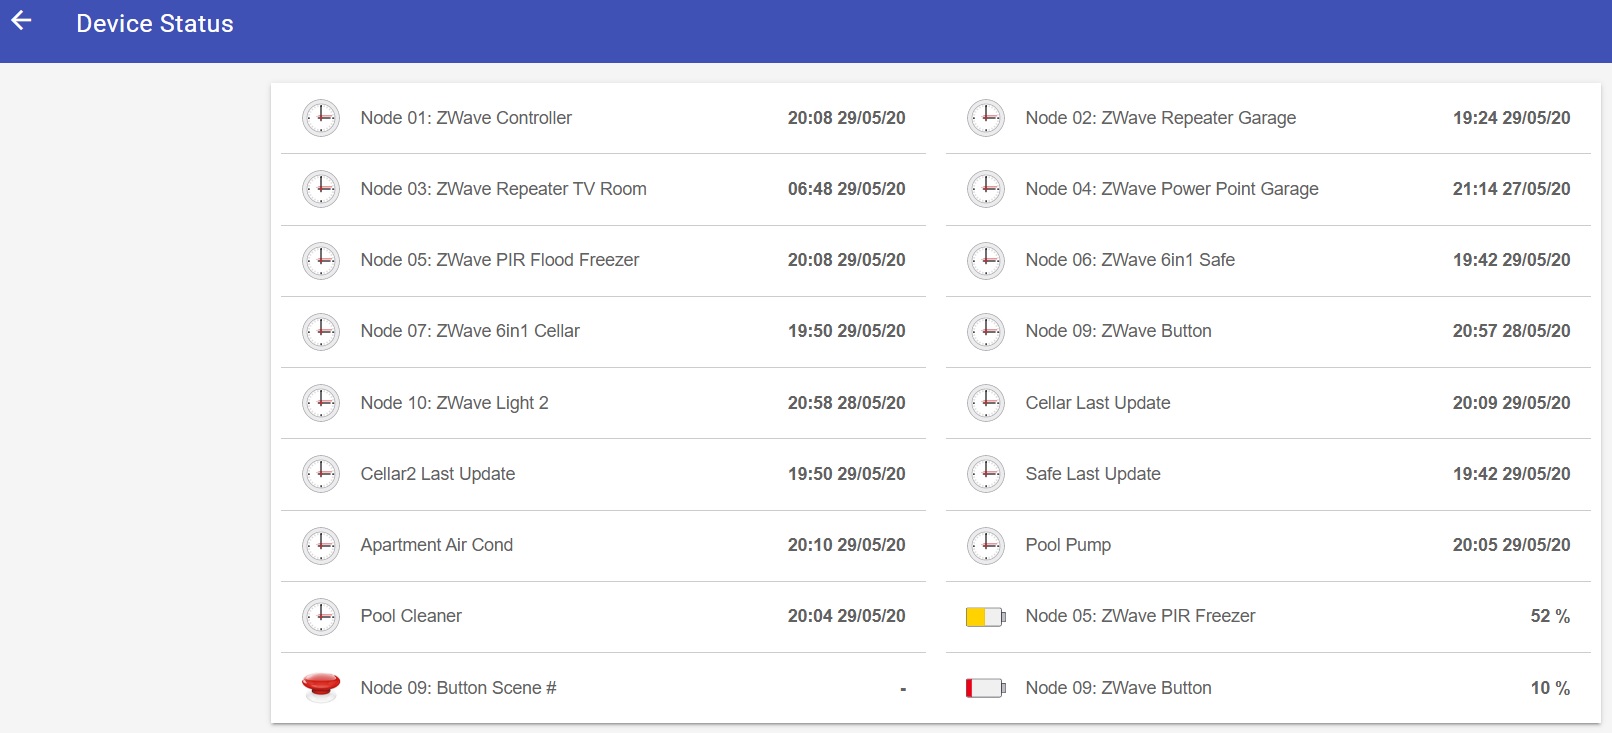Click clock icon for Node 10 ZWave Light 2
Image resolution: width=1612 pixels, height=733 pixels.
pos(321,403)
